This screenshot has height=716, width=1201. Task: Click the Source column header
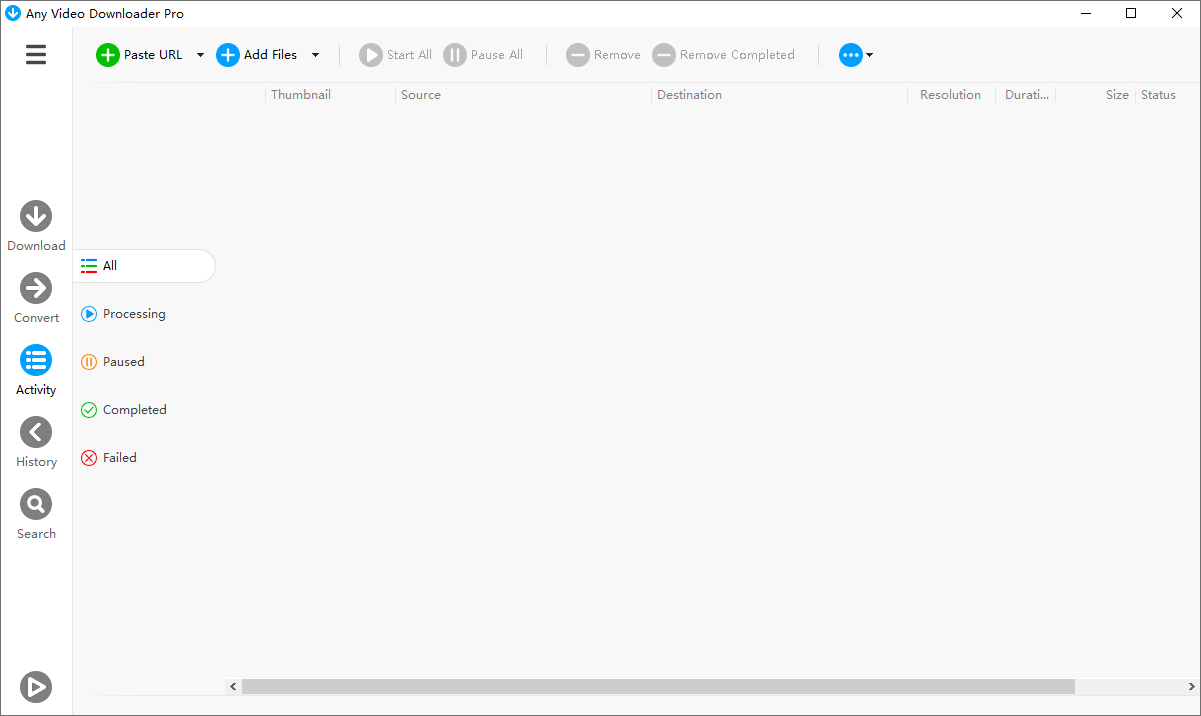(421, 94)
